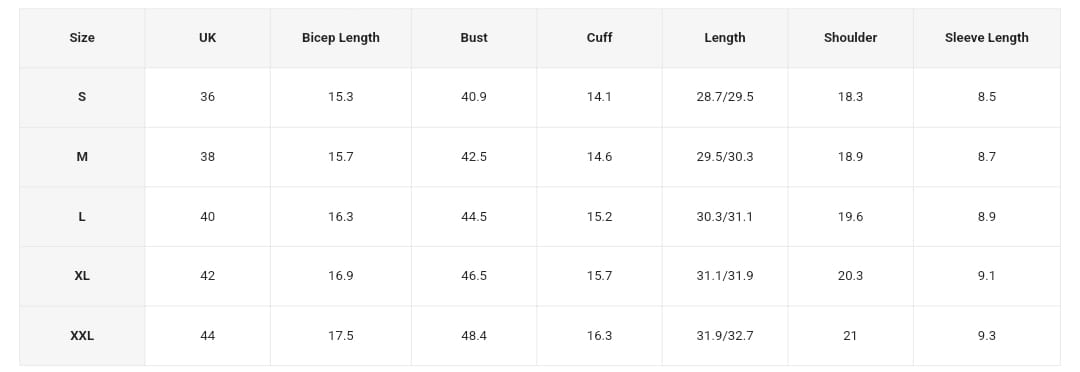
Task: Select sleeve length value 9.1
Action: pos(986,276)
